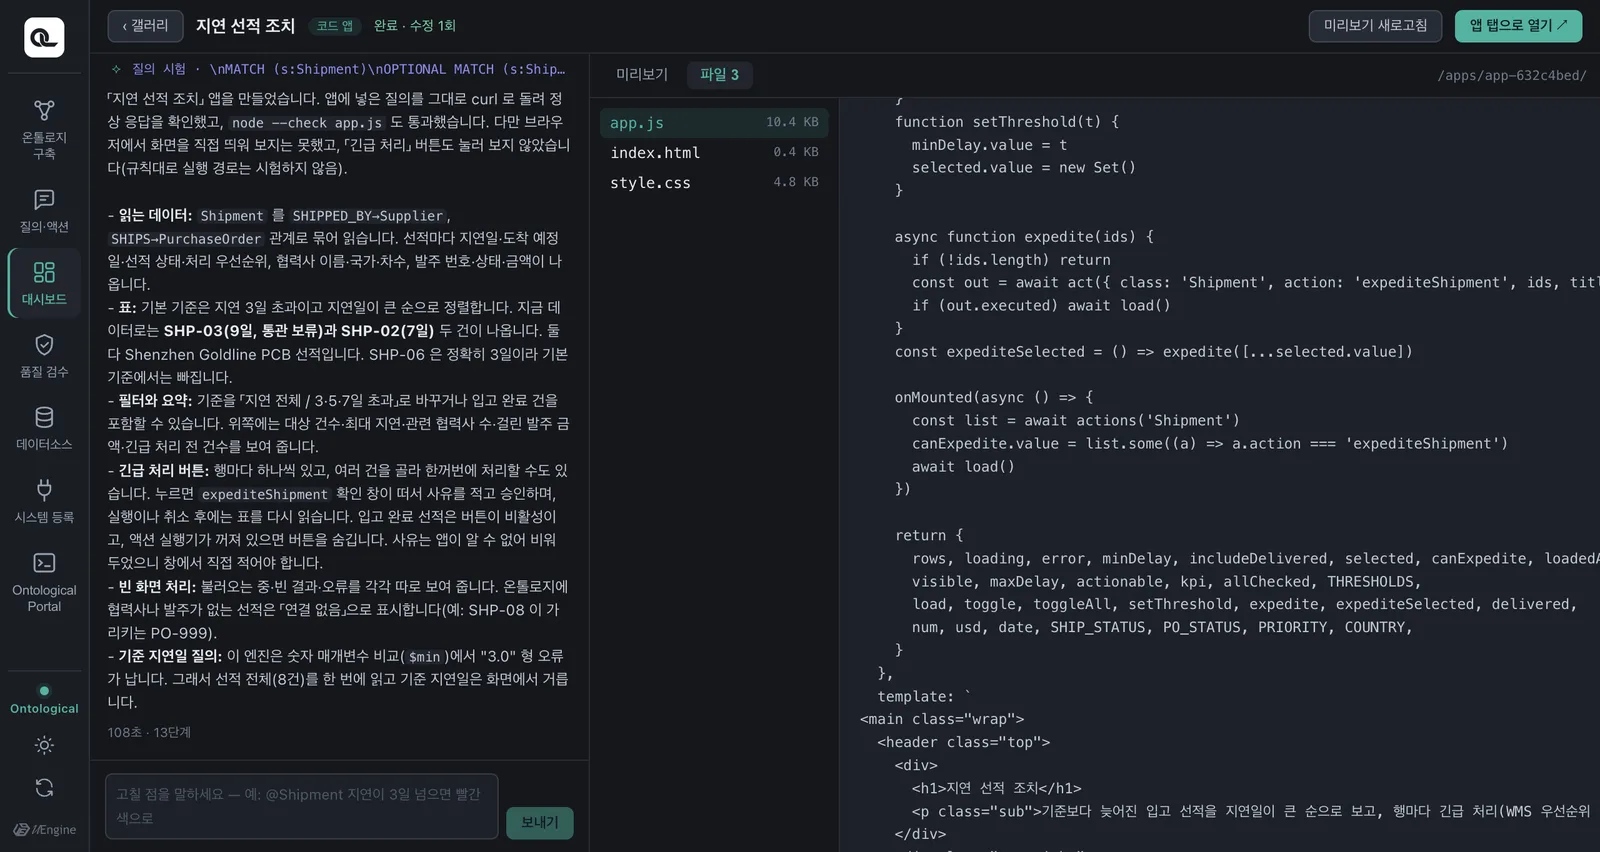The image size is (1600, 852).
Task: Open 온톨로지 구축 sidebar section
Action: click(44, 129)
